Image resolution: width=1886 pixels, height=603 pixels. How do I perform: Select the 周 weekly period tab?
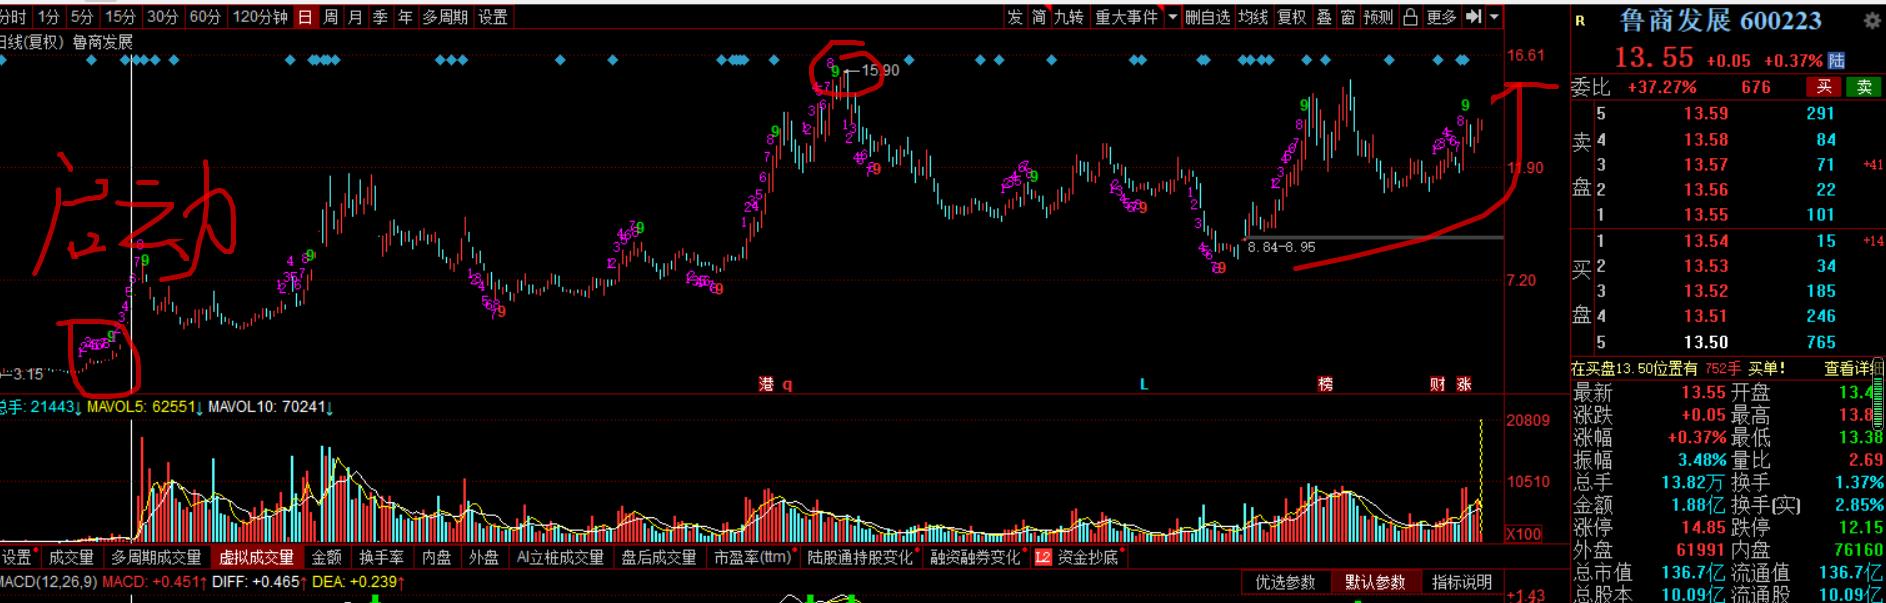tap(330, 17)
